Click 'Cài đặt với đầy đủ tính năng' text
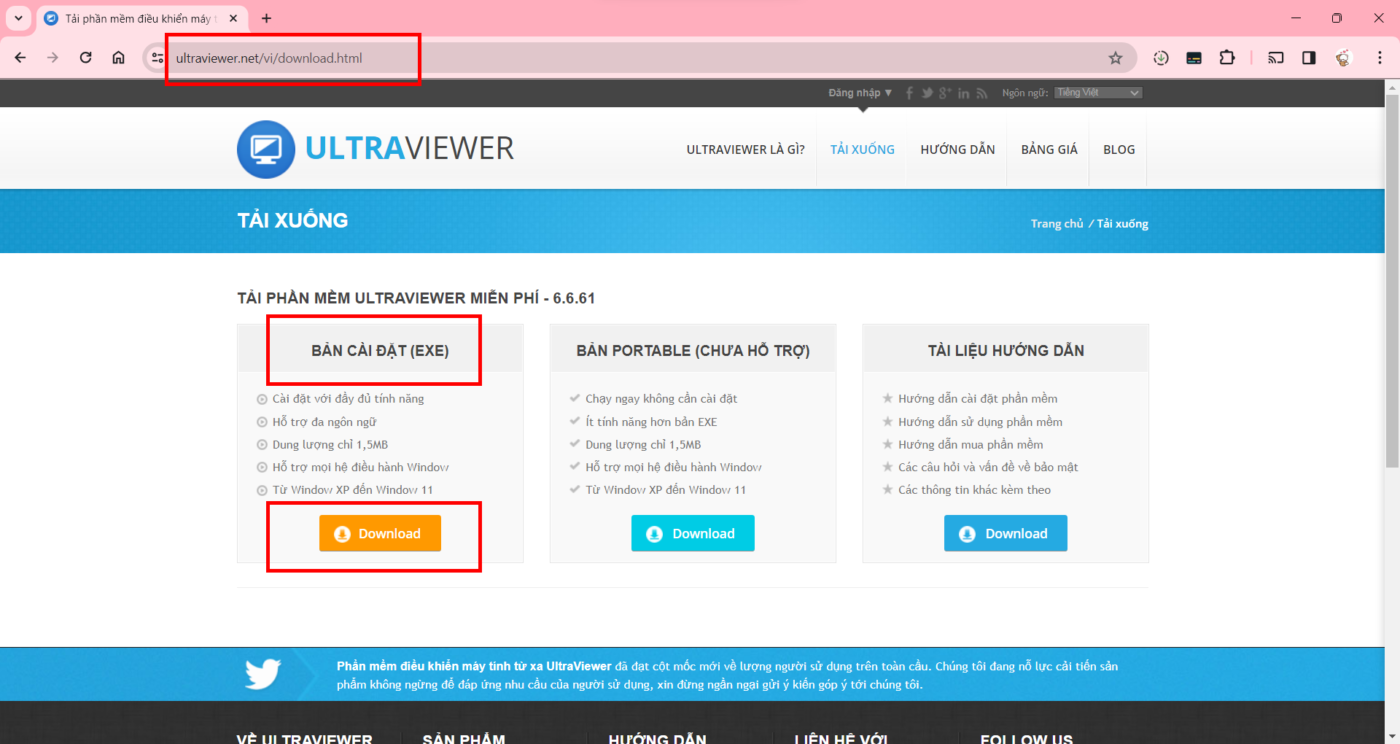This screenshot has height=744, width=1400. (x=348, y=399)
